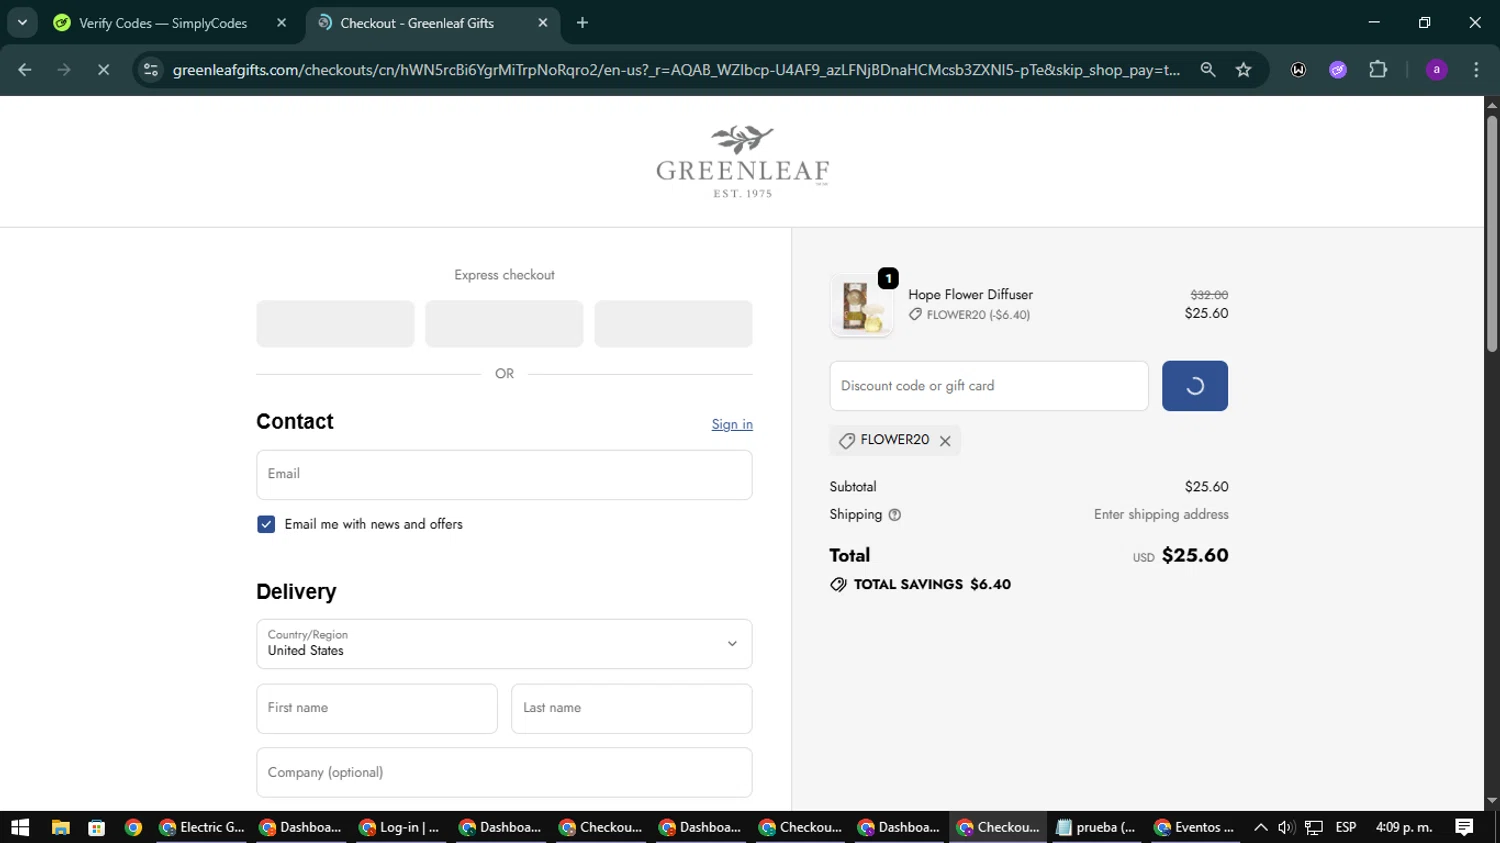Open the Windows Start menu
This screenshot has height=843, width=1500.
click(20, 827)
